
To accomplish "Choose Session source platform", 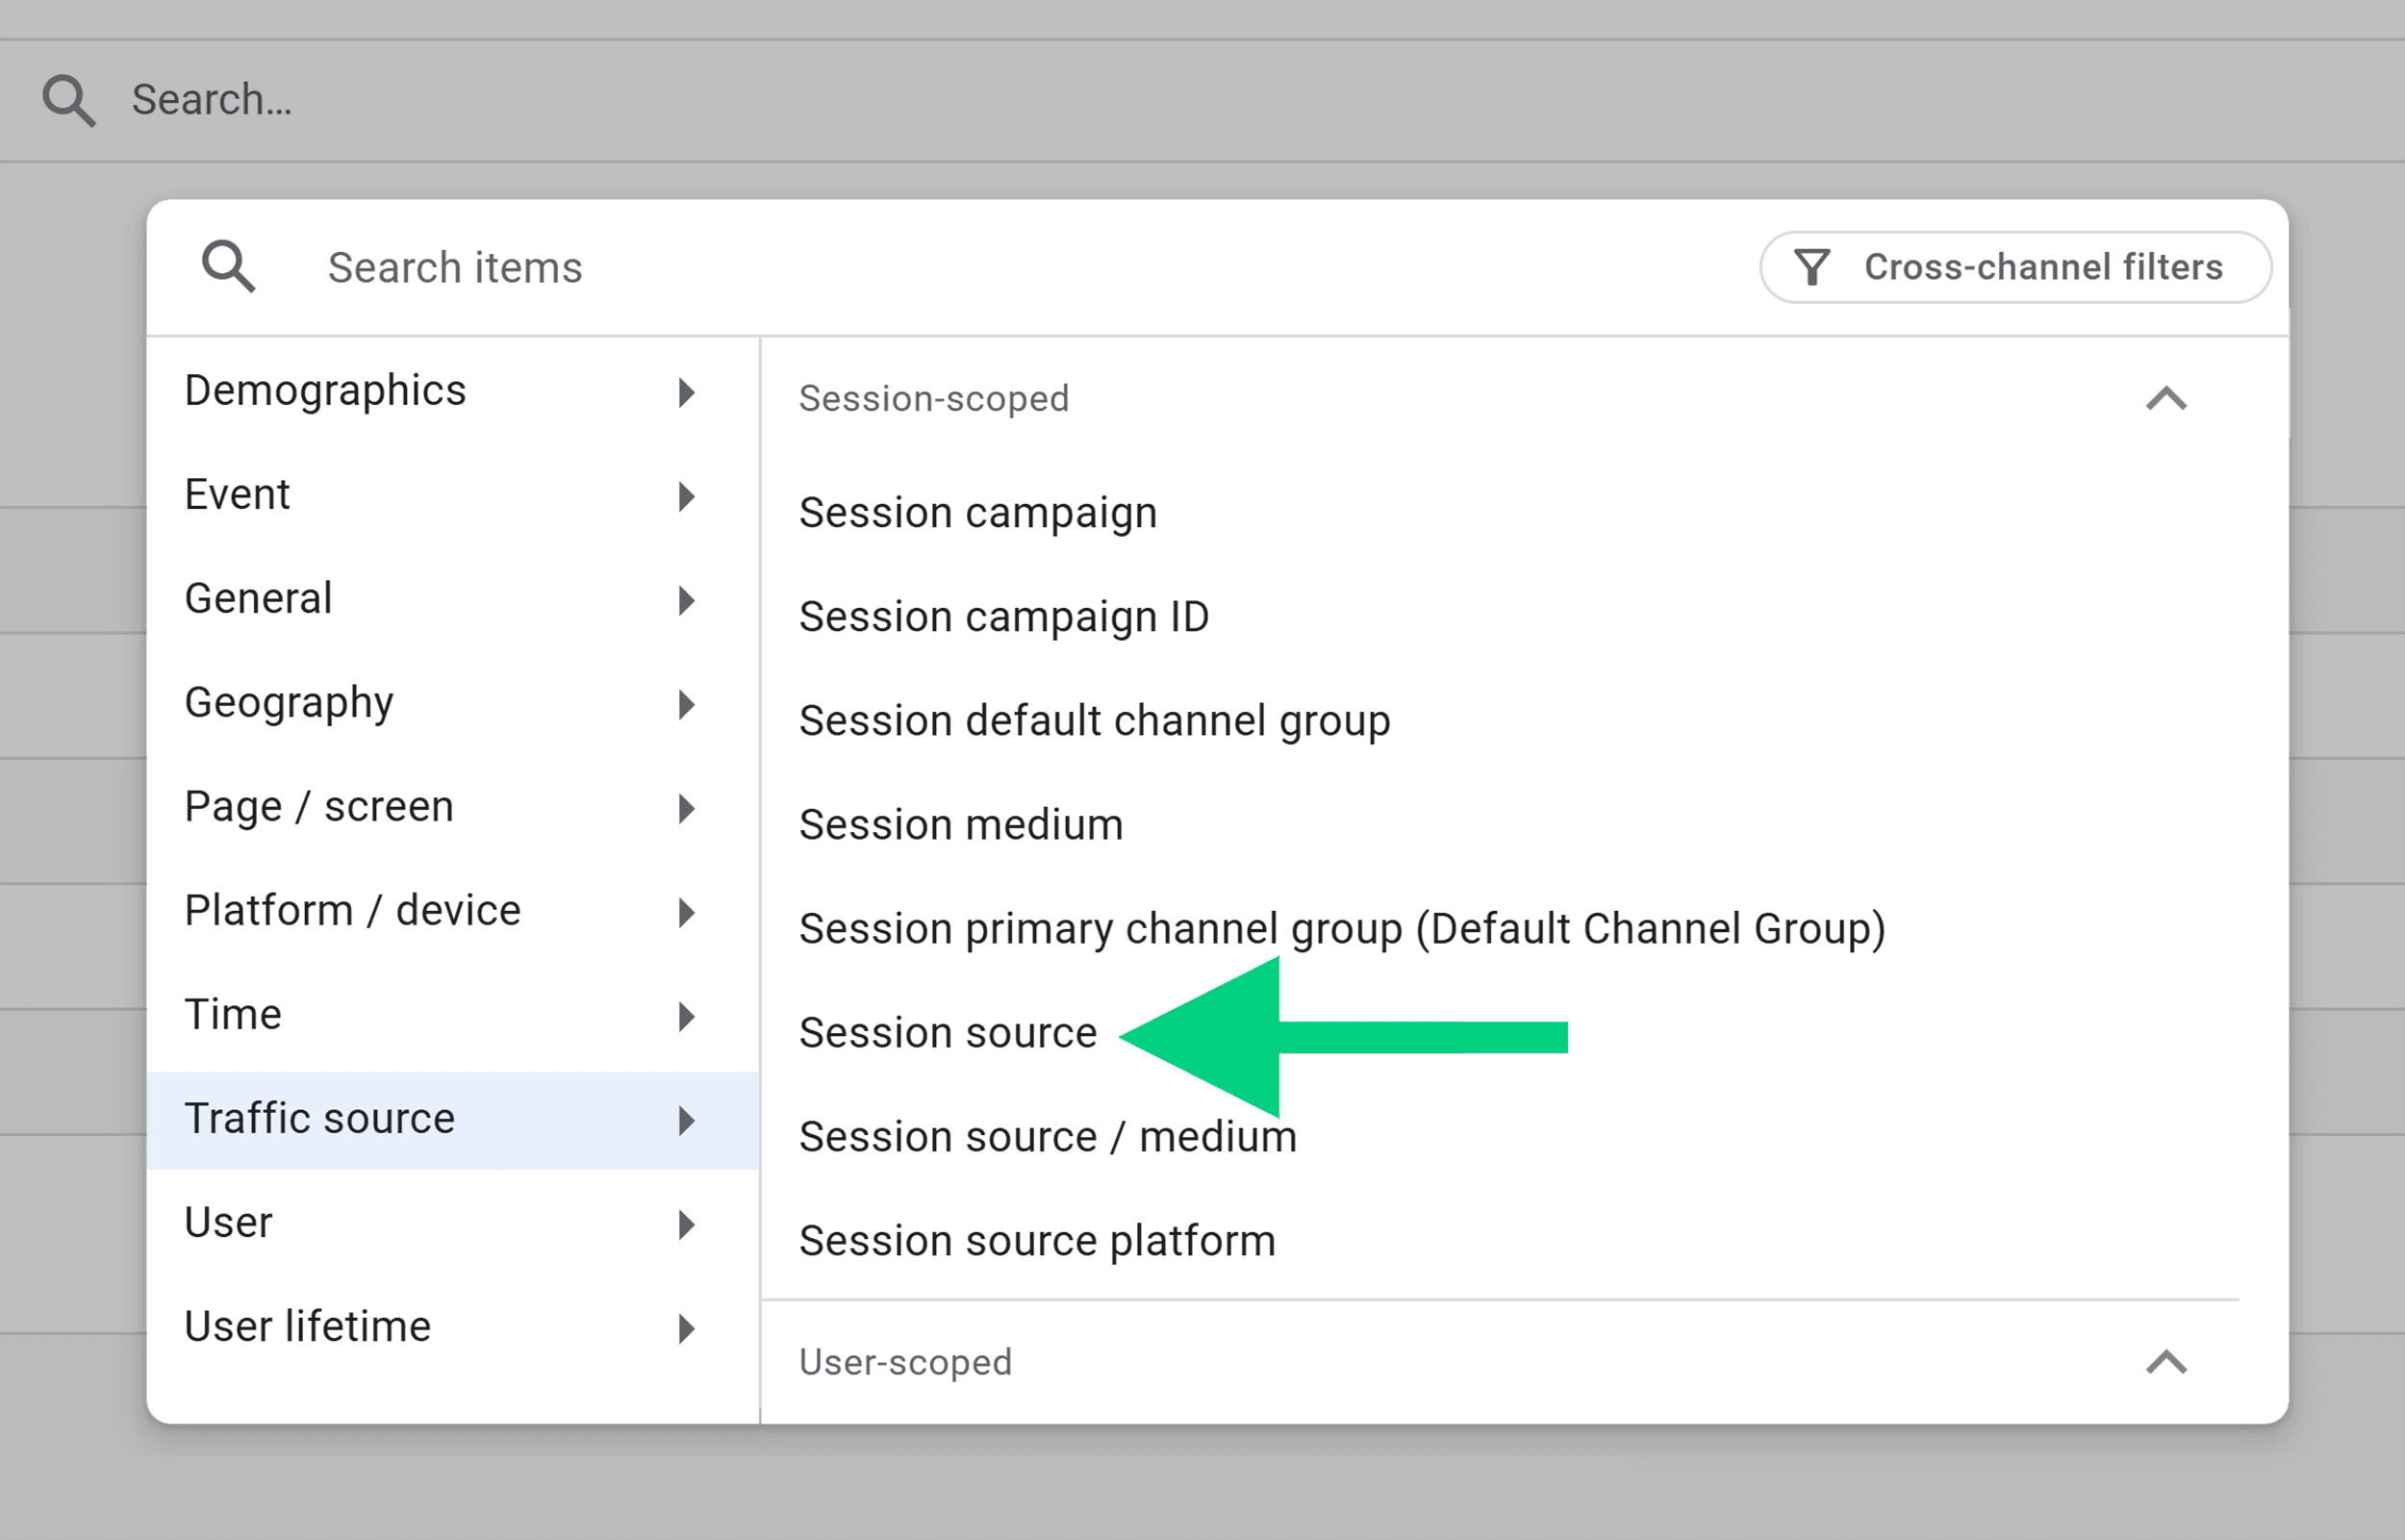I will (x=1036, y=1240).
